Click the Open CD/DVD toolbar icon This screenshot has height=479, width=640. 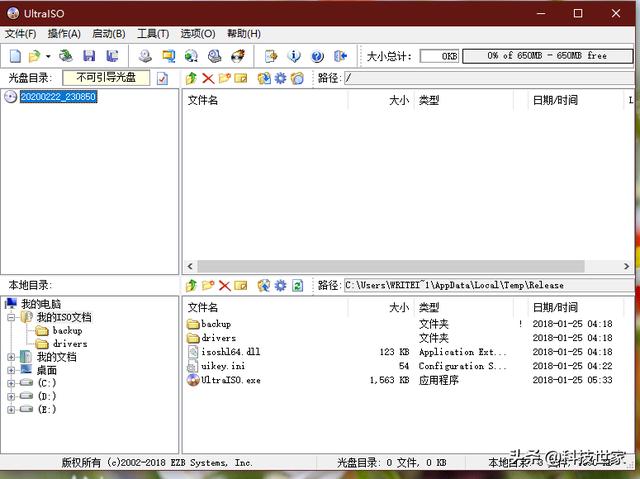[x=65, y=56]
